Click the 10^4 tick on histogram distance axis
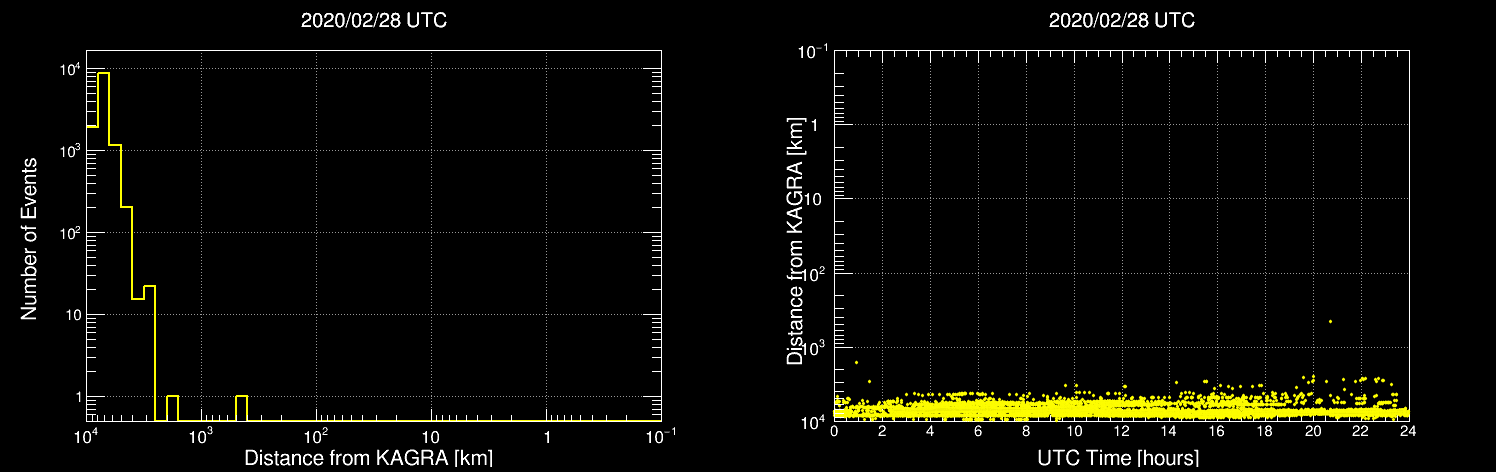1496x472 pixels. click(x=86, y=436)
